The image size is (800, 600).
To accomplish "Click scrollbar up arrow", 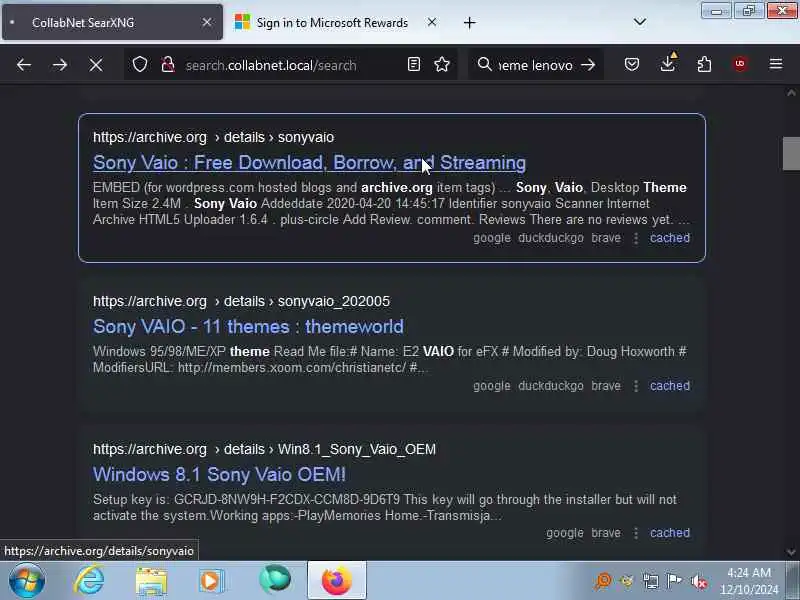I will click(791, 93).
